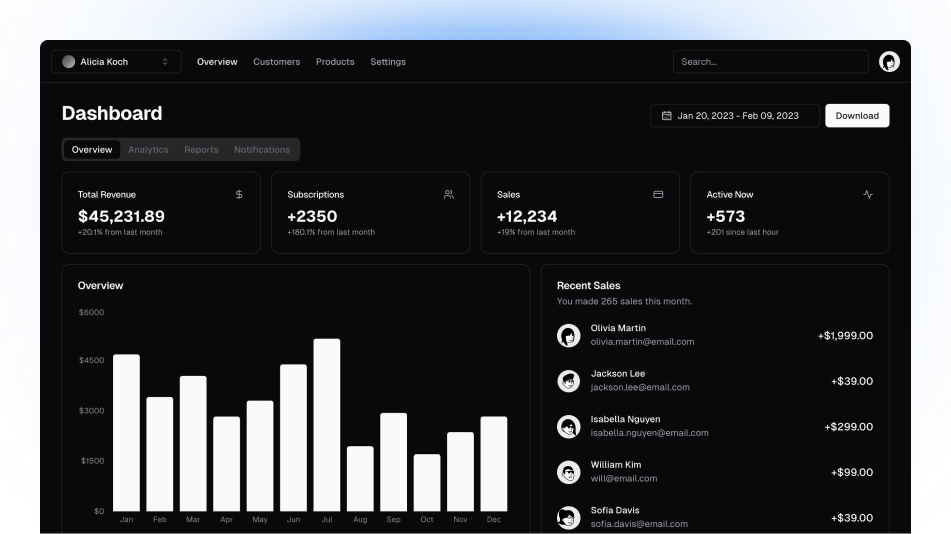Open Products in the top navigation
The height and width of the screenshot is (534, 951).
pyautogui.click(x=335, y=62)
